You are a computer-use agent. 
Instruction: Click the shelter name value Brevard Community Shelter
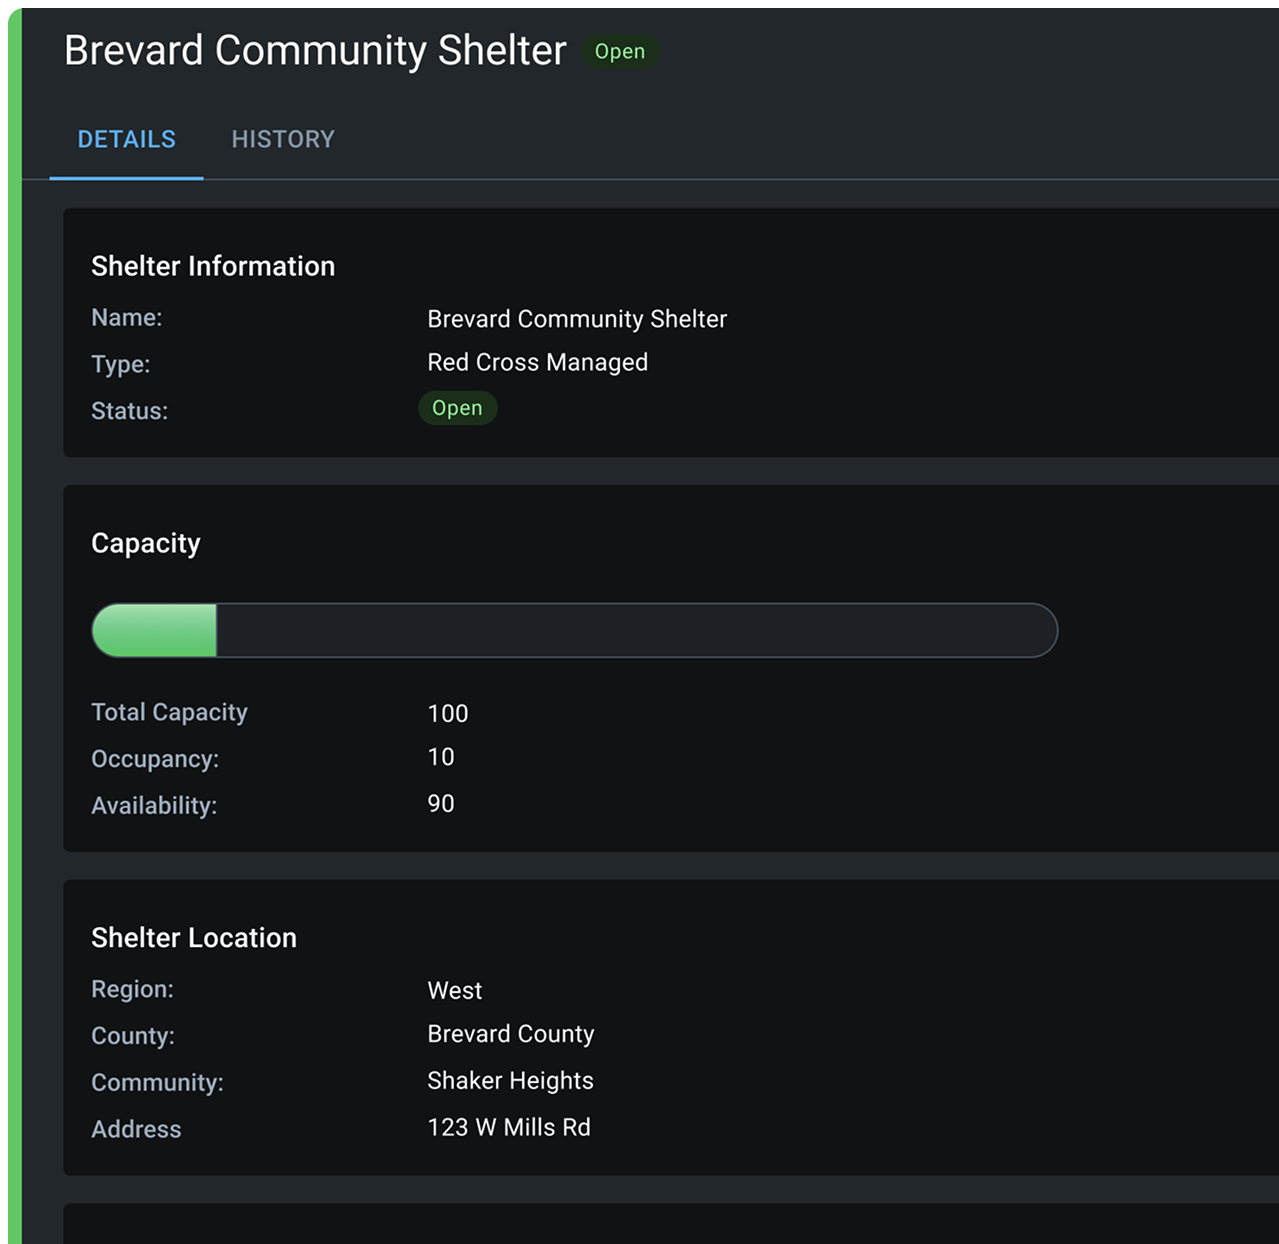pos(577,319)
